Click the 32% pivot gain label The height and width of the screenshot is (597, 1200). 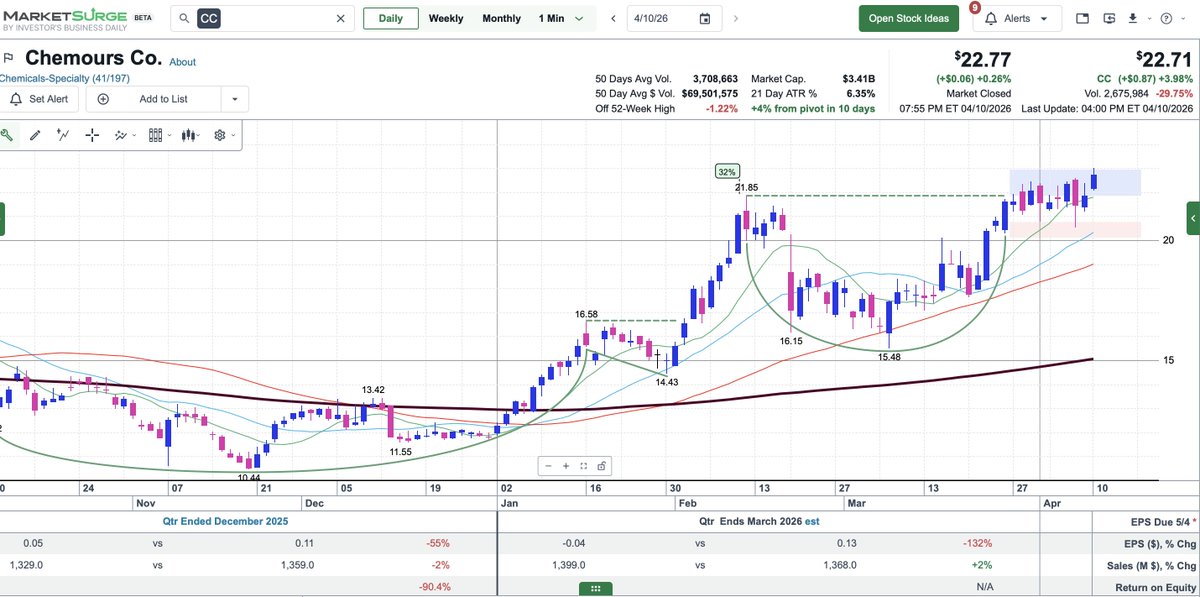[727, 172]
